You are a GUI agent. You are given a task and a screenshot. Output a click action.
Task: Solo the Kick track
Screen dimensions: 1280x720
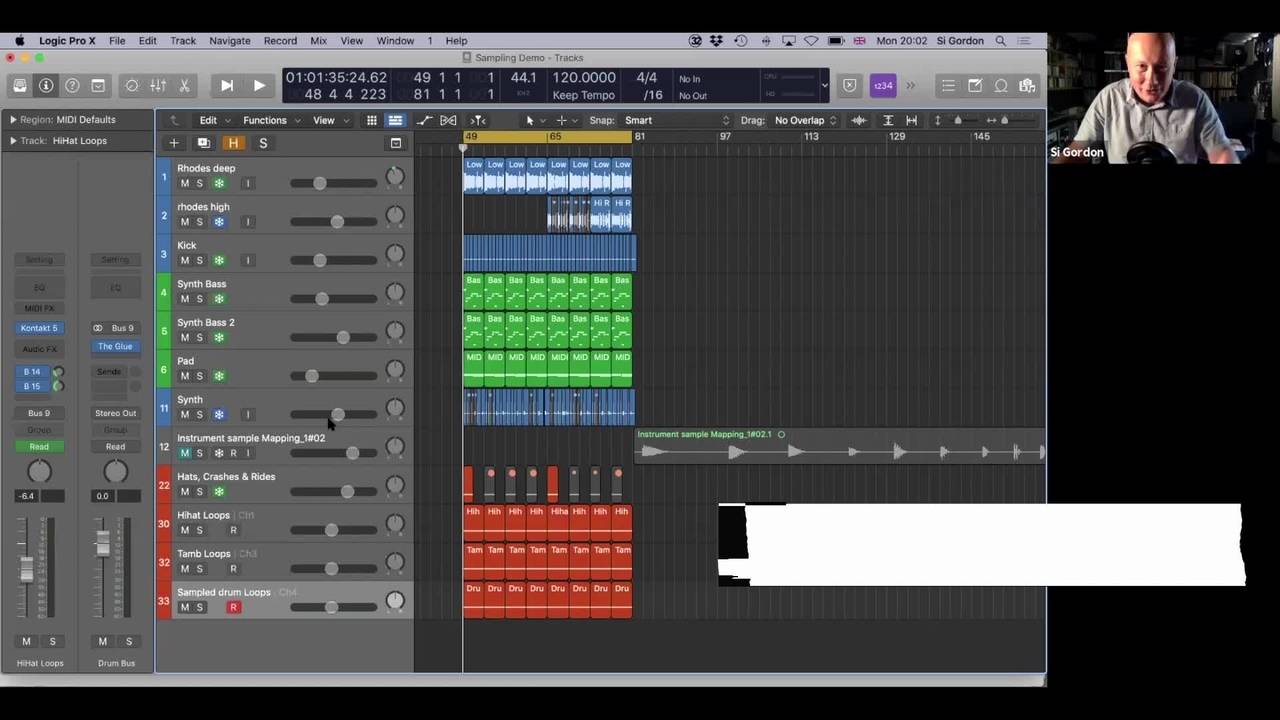199,260
